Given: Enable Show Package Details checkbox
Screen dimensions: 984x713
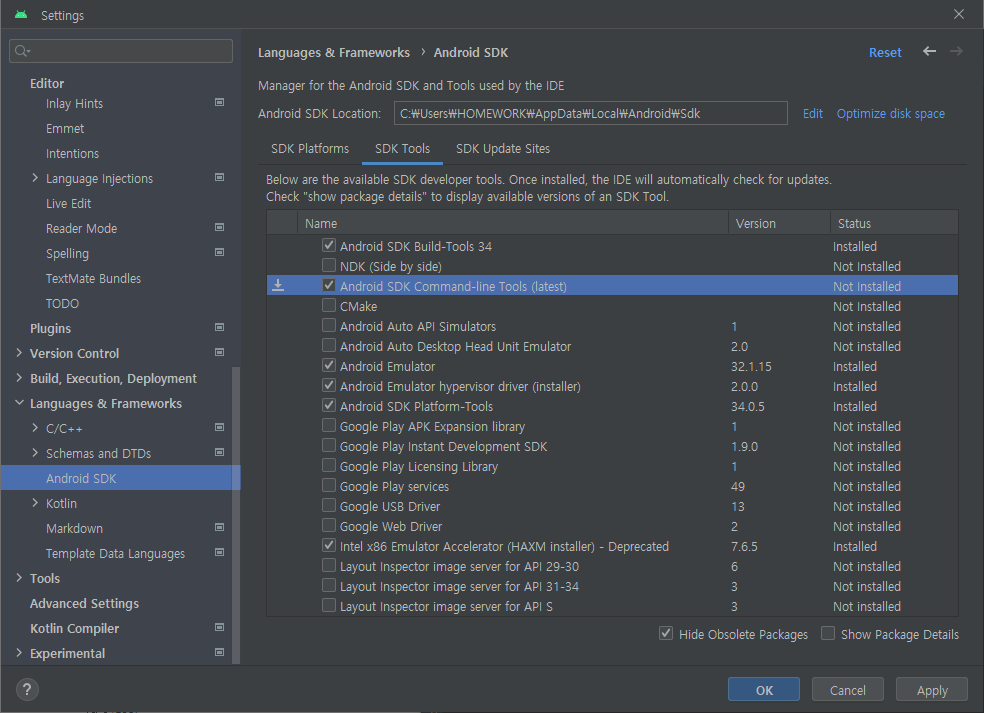Looking at the screenshot, I should point(828,633).
